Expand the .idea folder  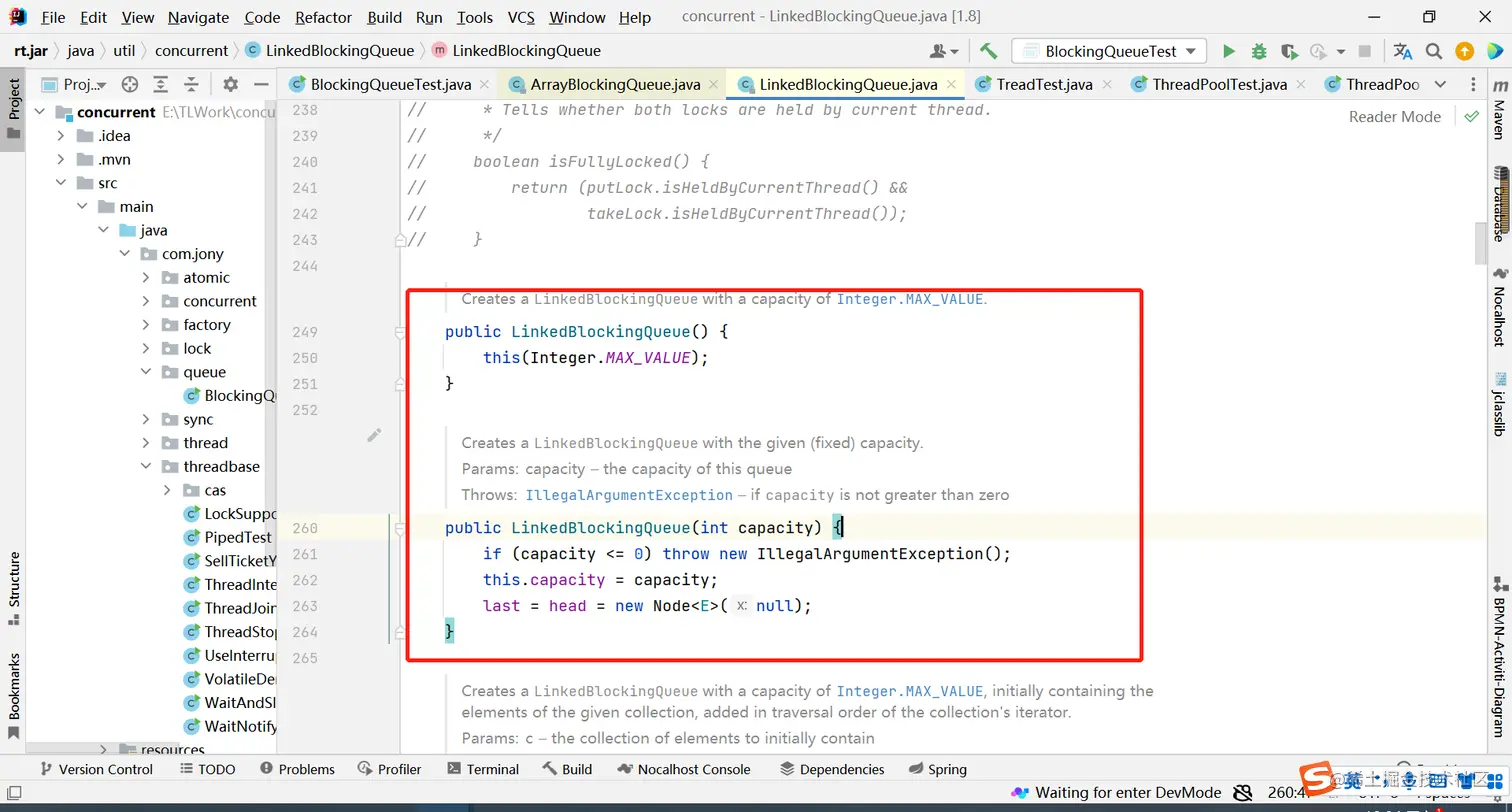pos(61,136)
